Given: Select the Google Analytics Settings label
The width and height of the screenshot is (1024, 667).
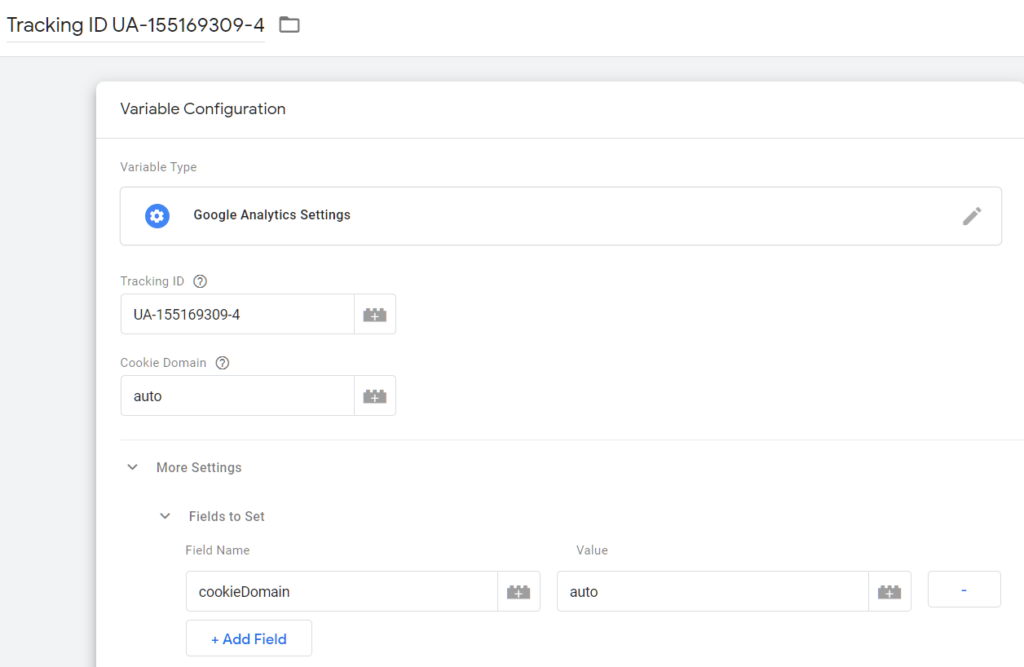Looking at the screenshot, I should pyautogui.click(x=272, y=215).
